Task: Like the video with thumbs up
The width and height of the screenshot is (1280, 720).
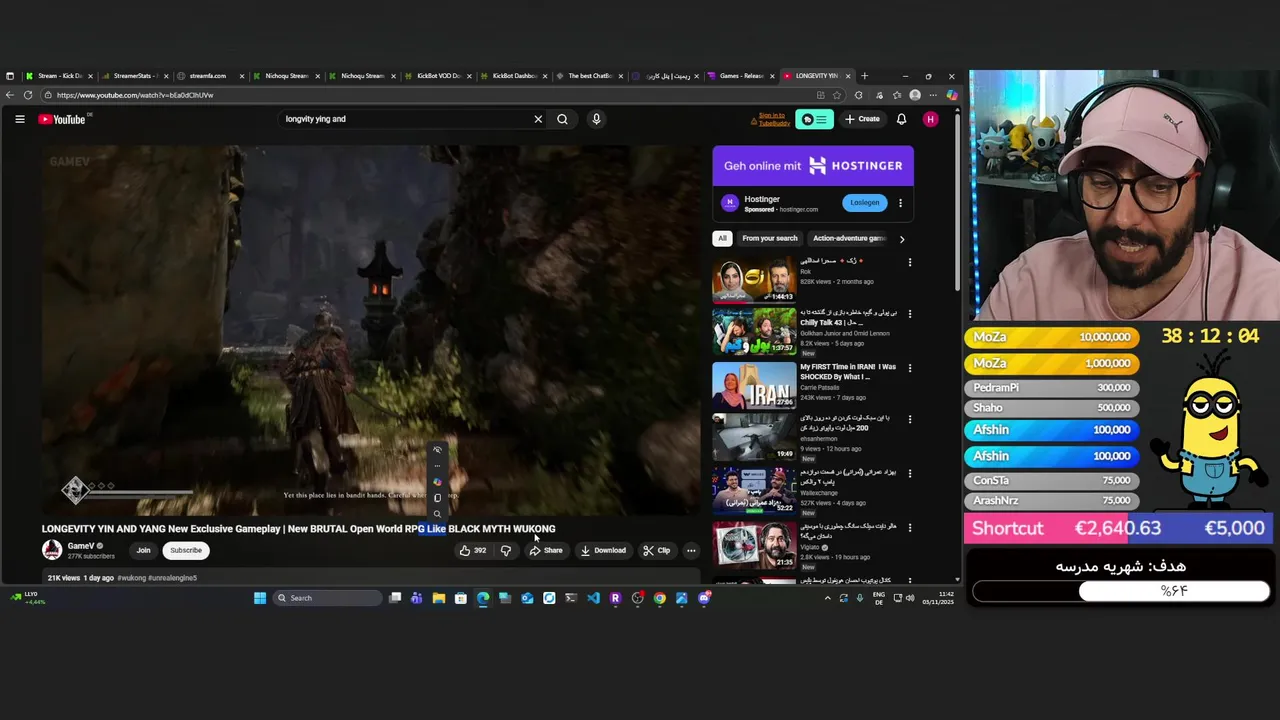Action: tap(473, 550)
